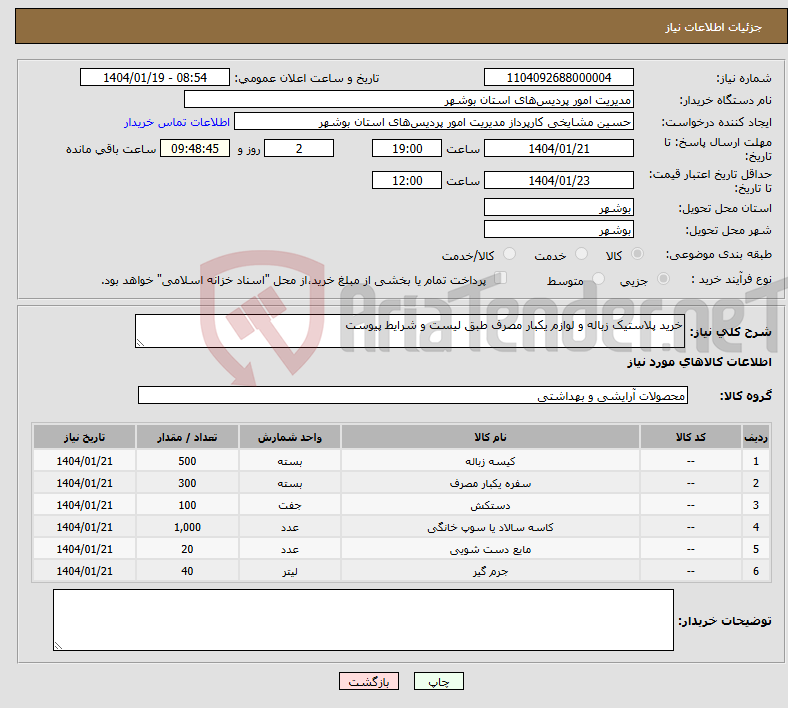Click the تاریخ نیاز column header
The image size is (788, 708).
click(85, 438)
